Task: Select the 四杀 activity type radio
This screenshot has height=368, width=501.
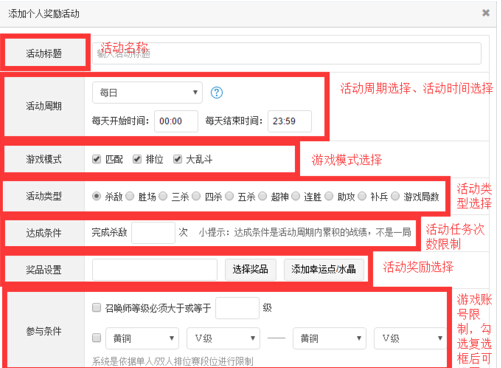Action: click(196, 196)
